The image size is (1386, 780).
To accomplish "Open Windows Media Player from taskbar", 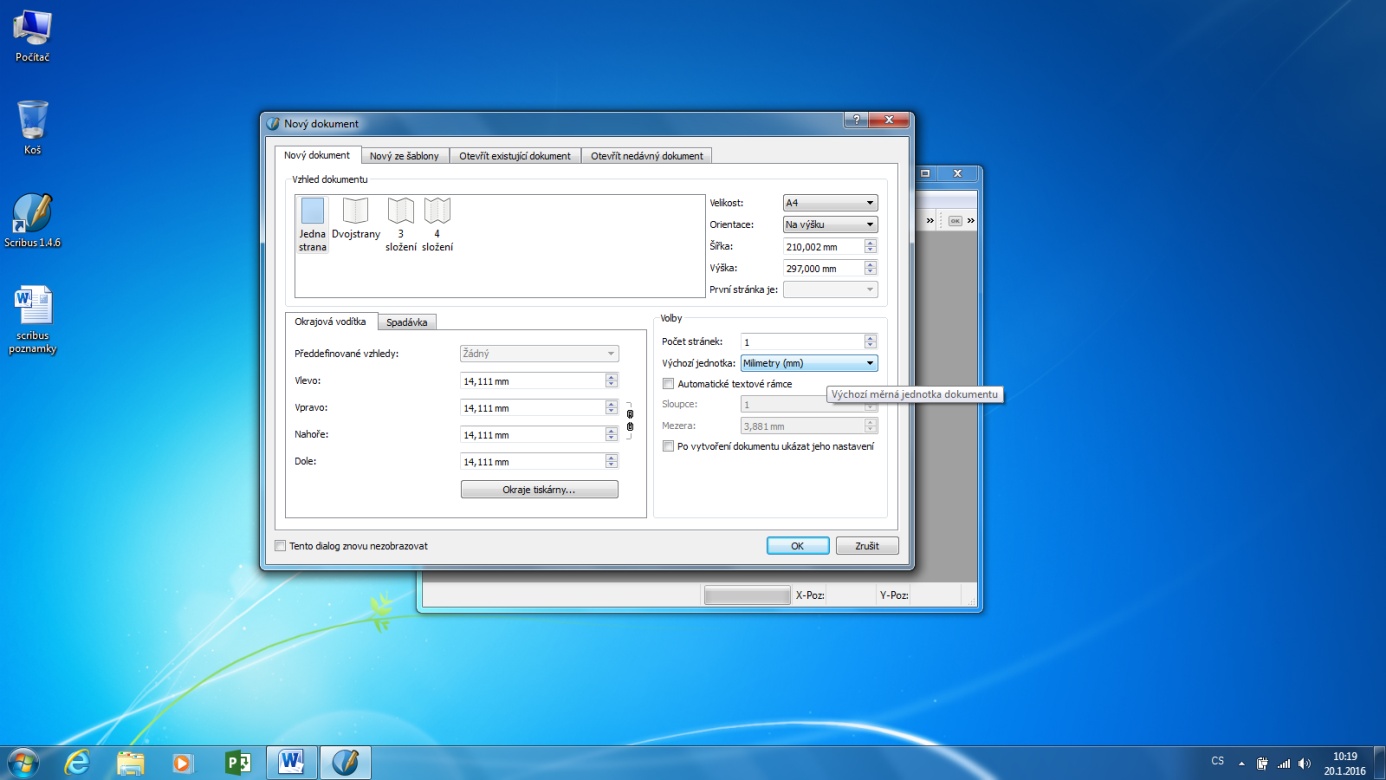I will click(x=182, y=762).
